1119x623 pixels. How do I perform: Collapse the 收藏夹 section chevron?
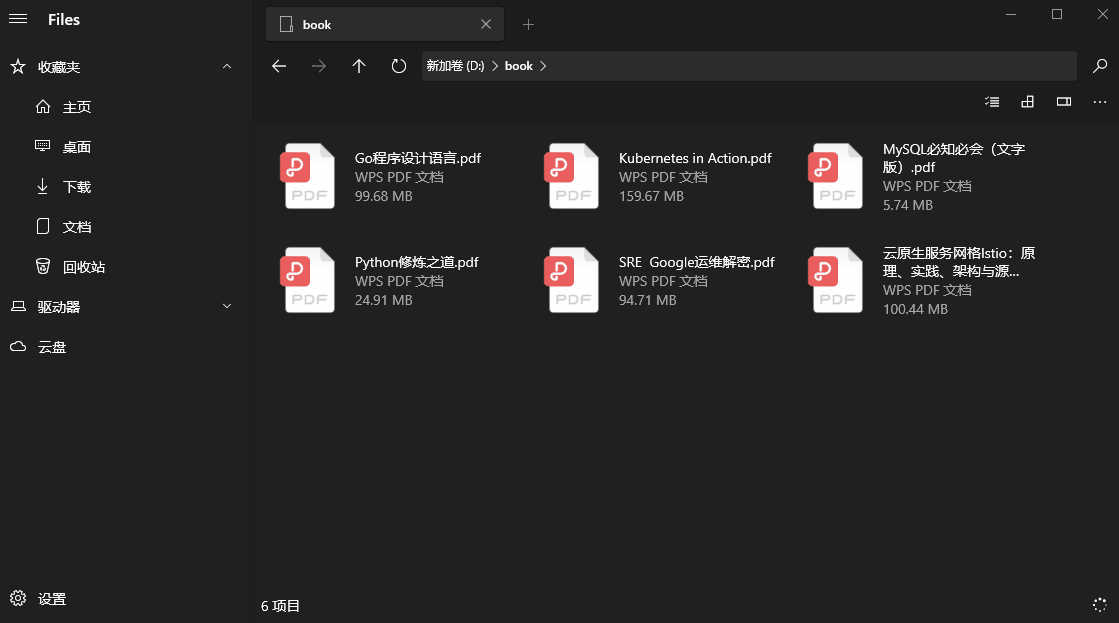(x=227, y=66)
